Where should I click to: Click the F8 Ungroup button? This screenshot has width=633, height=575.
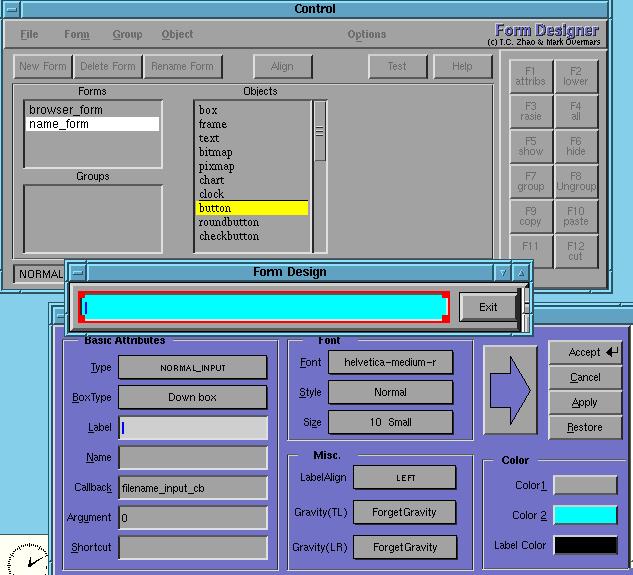(575, 181)
